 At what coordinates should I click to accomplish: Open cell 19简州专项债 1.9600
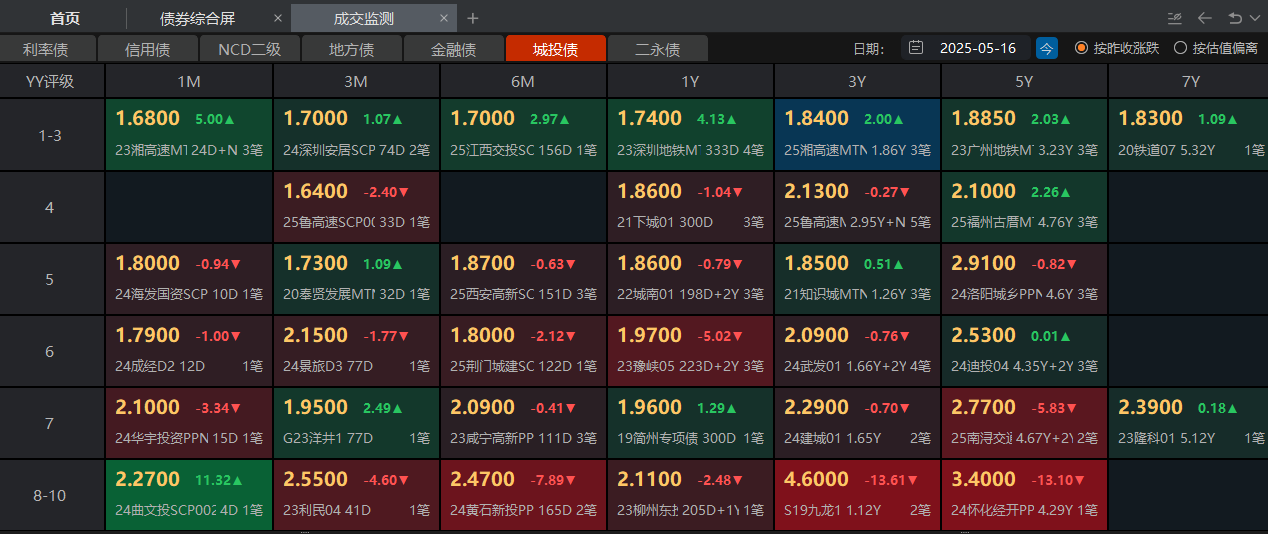tap(690, 423)
